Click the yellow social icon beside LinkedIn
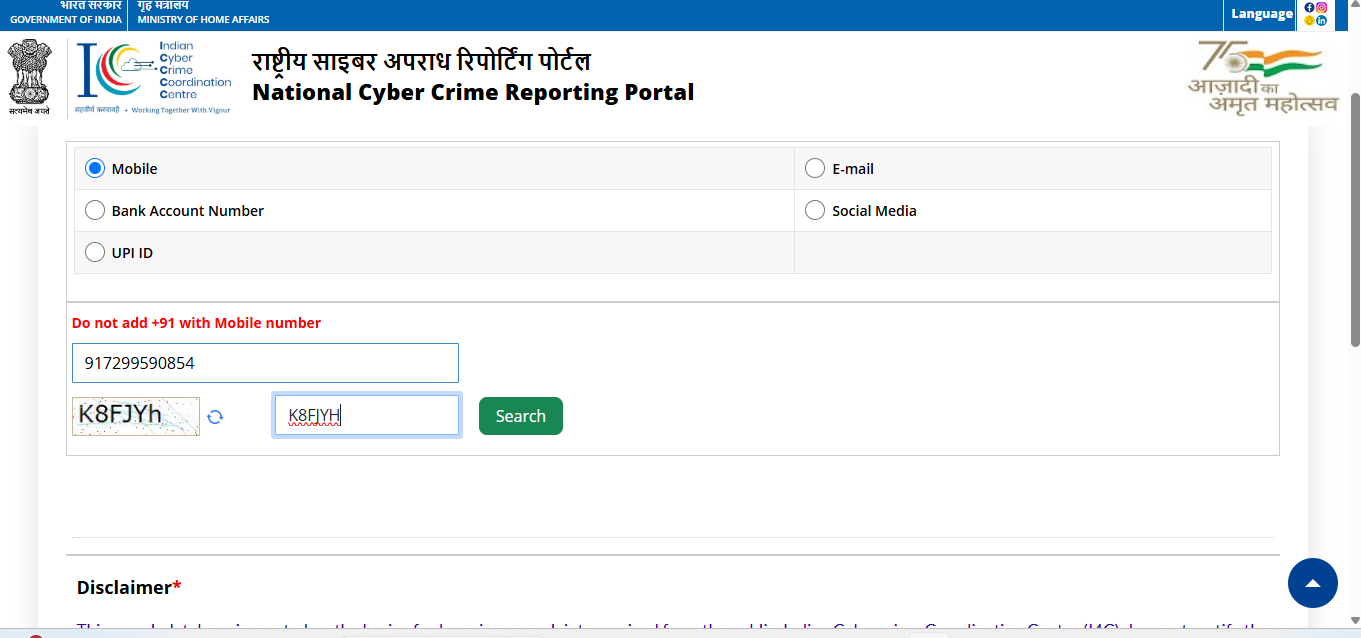The width and height of the screenshot is (1361, 638). point(1310,20)
